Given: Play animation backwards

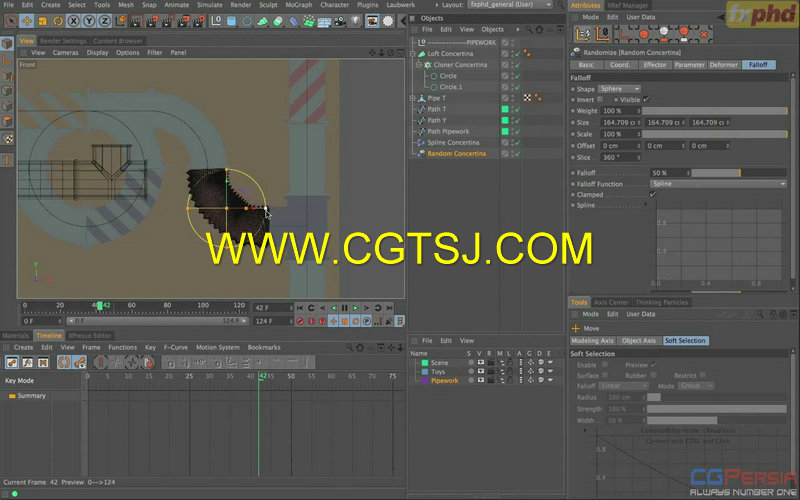Looking at the screenshot, I should pos(334,308).
